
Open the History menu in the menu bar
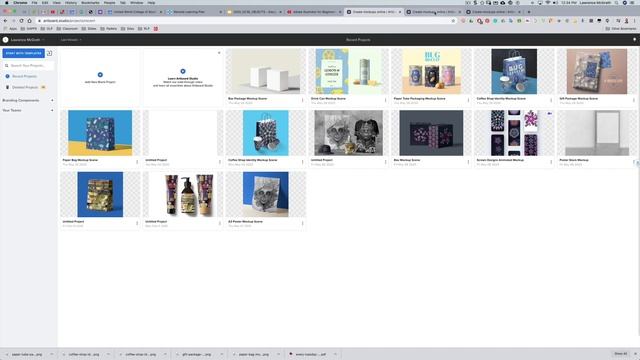(71, 2)
